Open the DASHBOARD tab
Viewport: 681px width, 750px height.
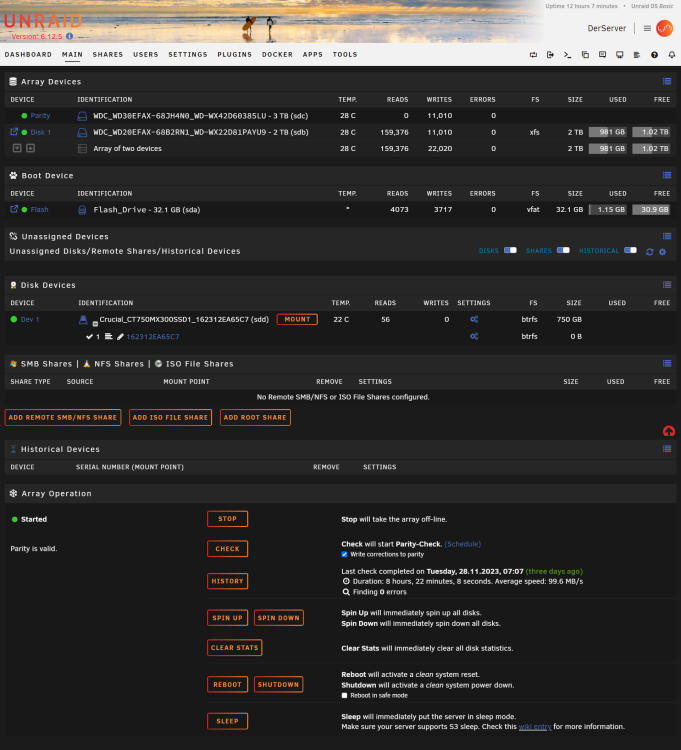click(28, 55)
